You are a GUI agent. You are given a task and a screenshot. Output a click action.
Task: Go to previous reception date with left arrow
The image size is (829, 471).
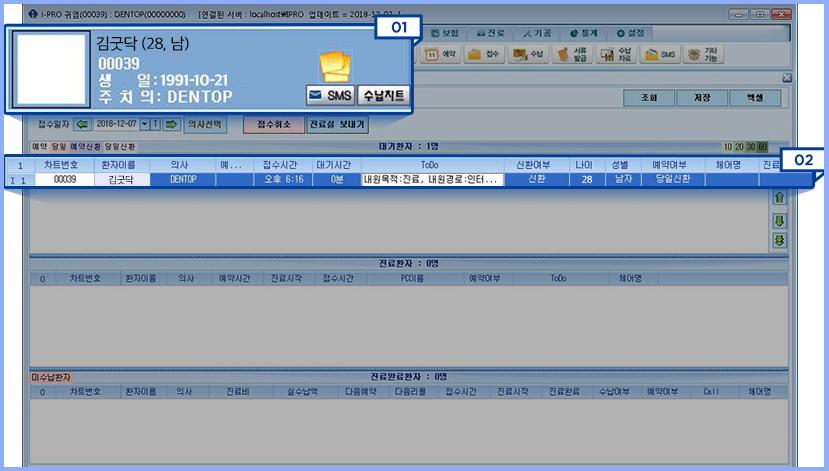click(x=82, y=124)
